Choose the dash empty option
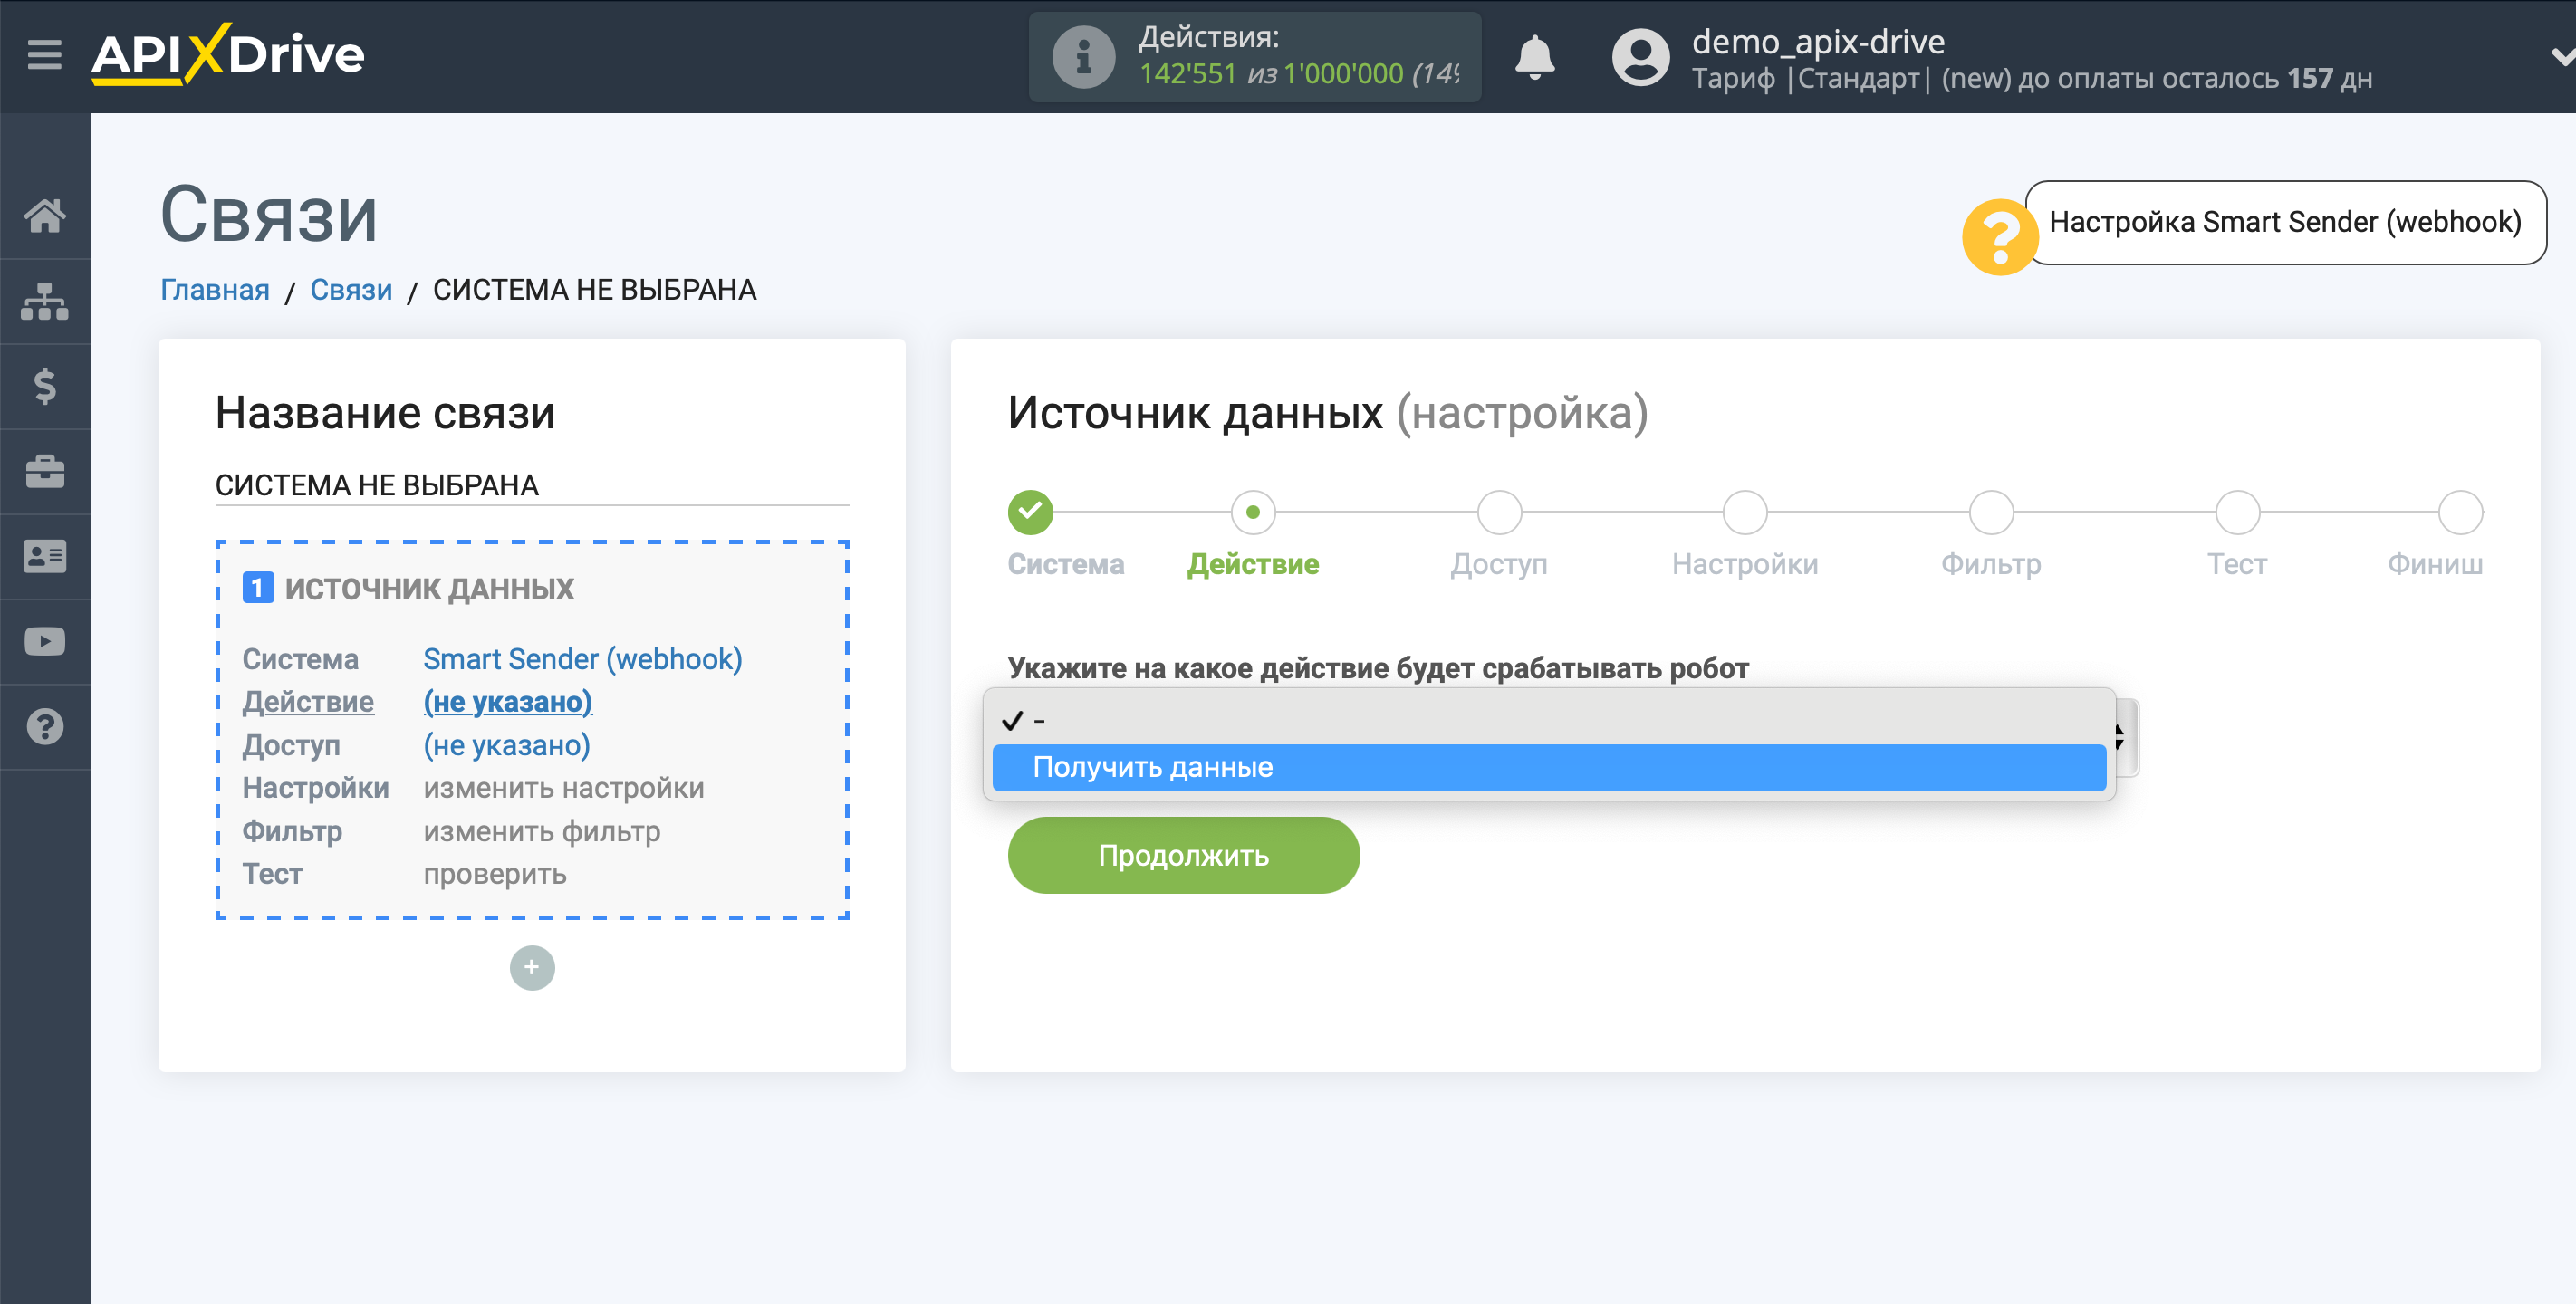The width and height of the screenshot is (2576, 1304). (x=1549, y=720)
